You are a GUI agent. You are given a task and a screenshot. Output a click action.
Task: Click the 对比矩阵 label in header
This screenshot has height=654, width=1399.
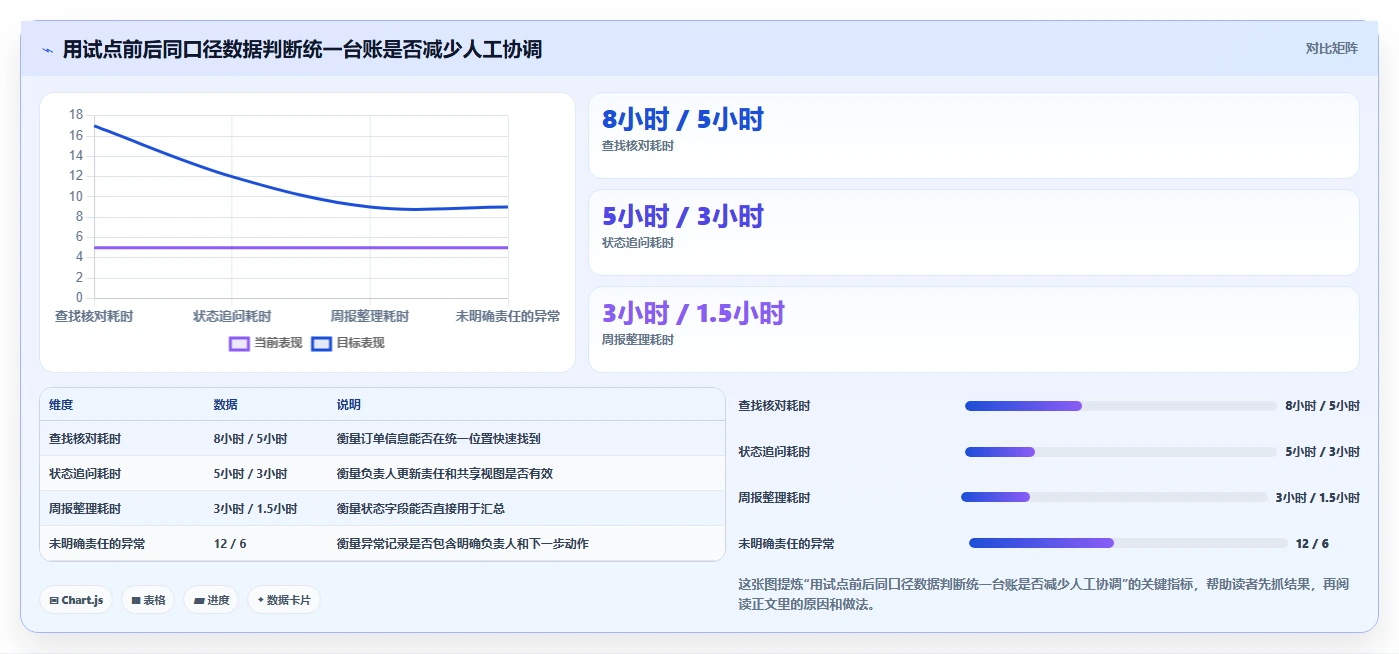pos(1332,48)
